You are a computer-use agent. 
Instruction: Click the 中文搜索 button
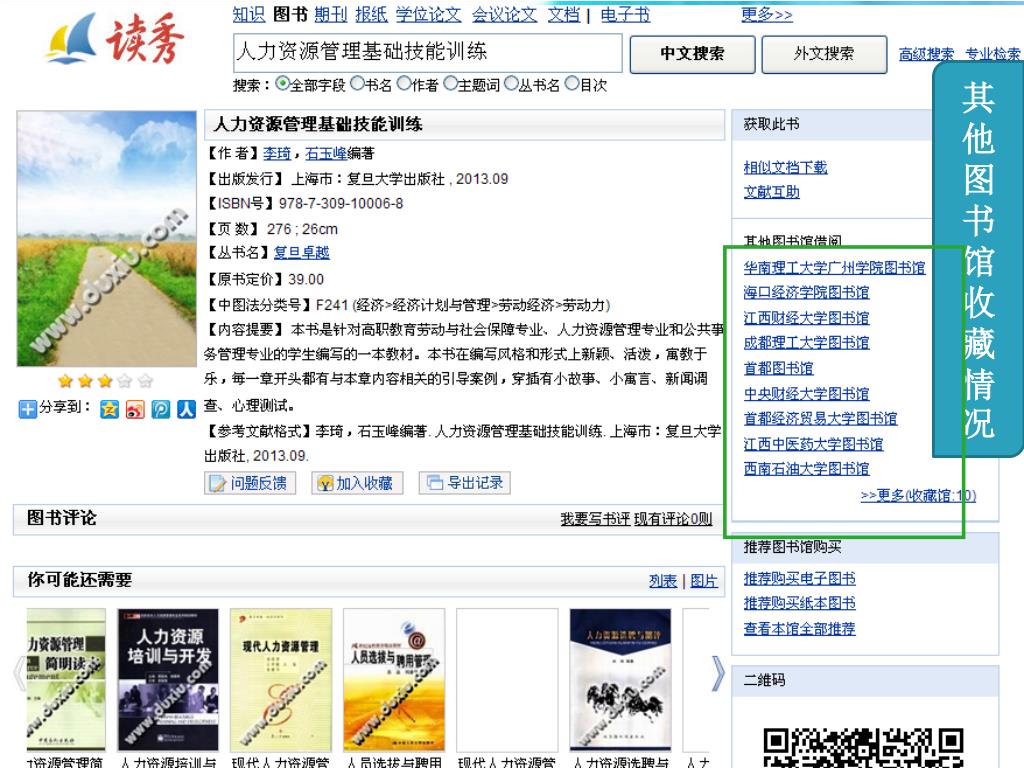[x=692, y=54]
